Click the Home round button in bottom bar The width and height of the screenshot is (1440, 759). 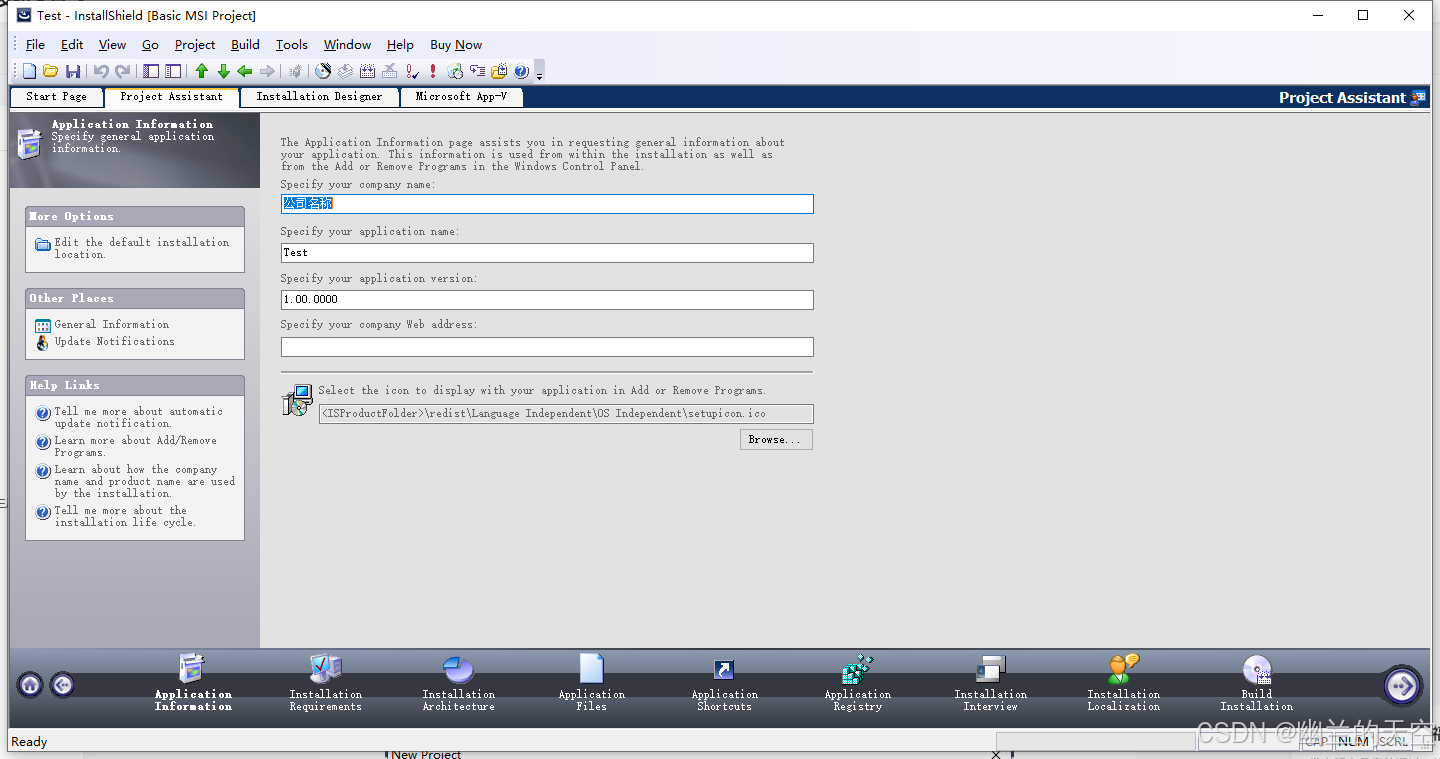30,685
